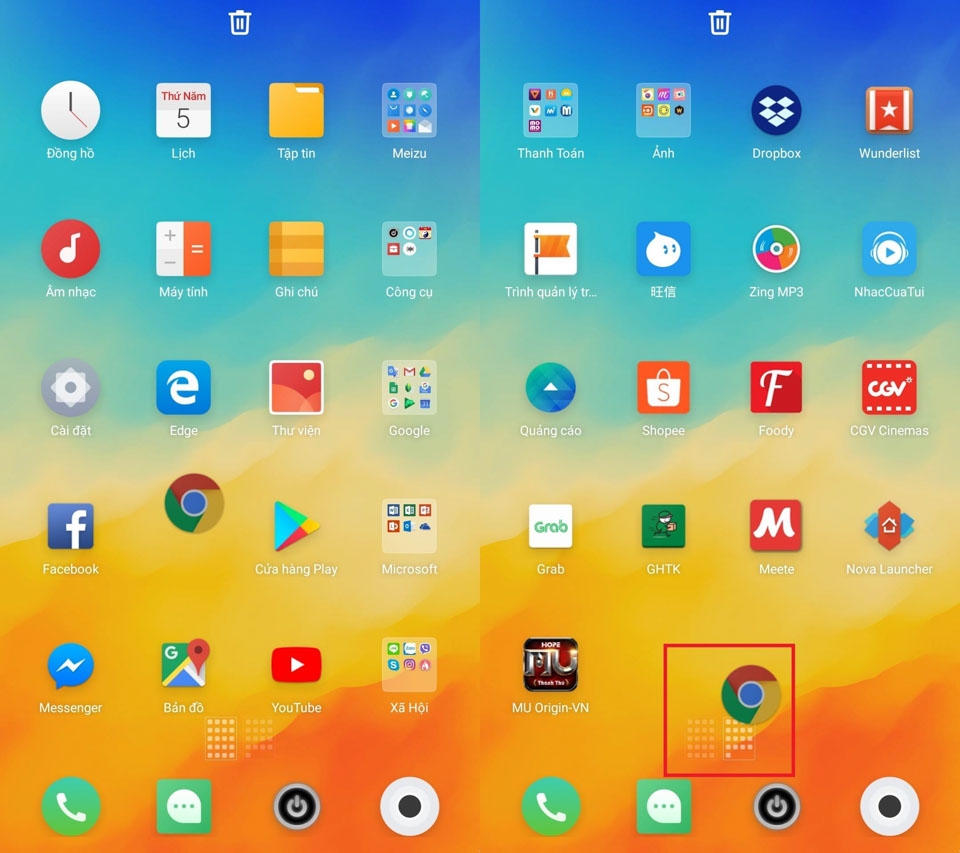
Task: Open the Meete app
Action: point(776,526)
